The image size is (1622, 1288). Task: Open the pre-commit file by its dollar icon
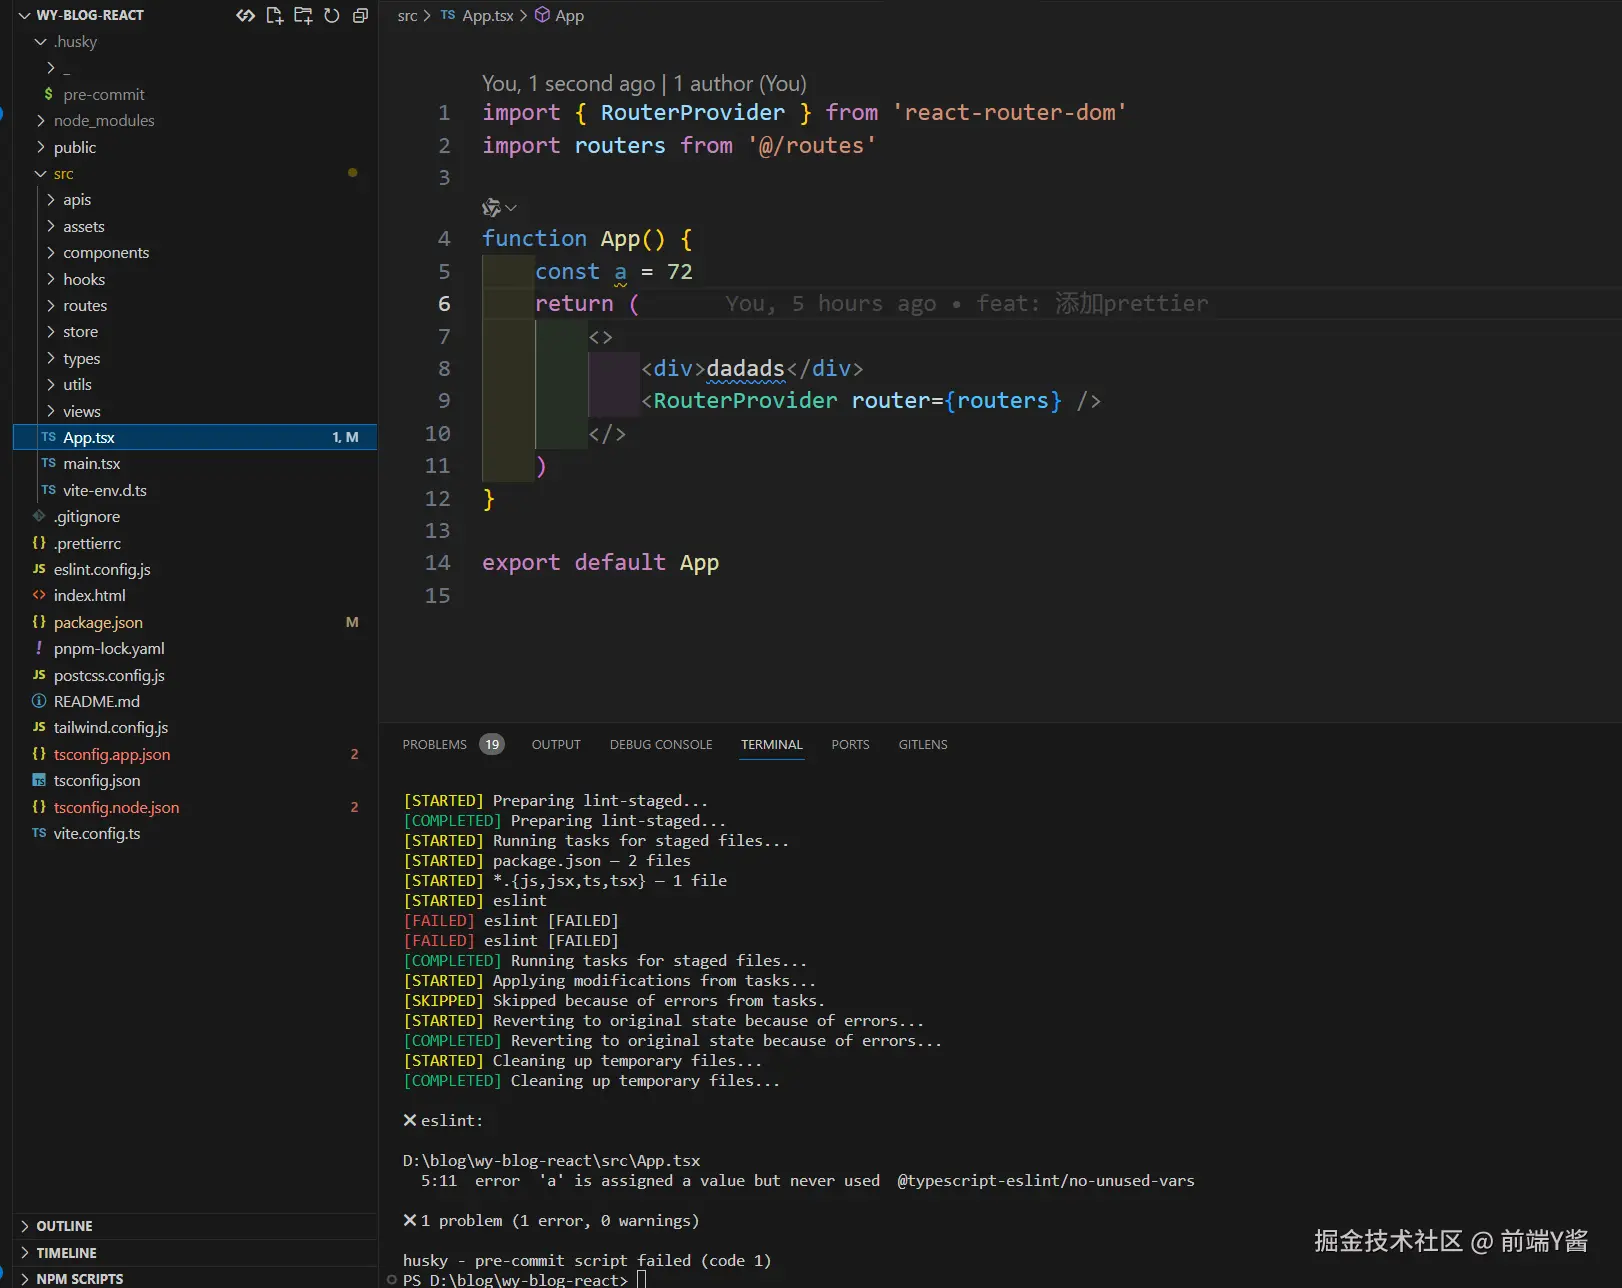(48, 94)
